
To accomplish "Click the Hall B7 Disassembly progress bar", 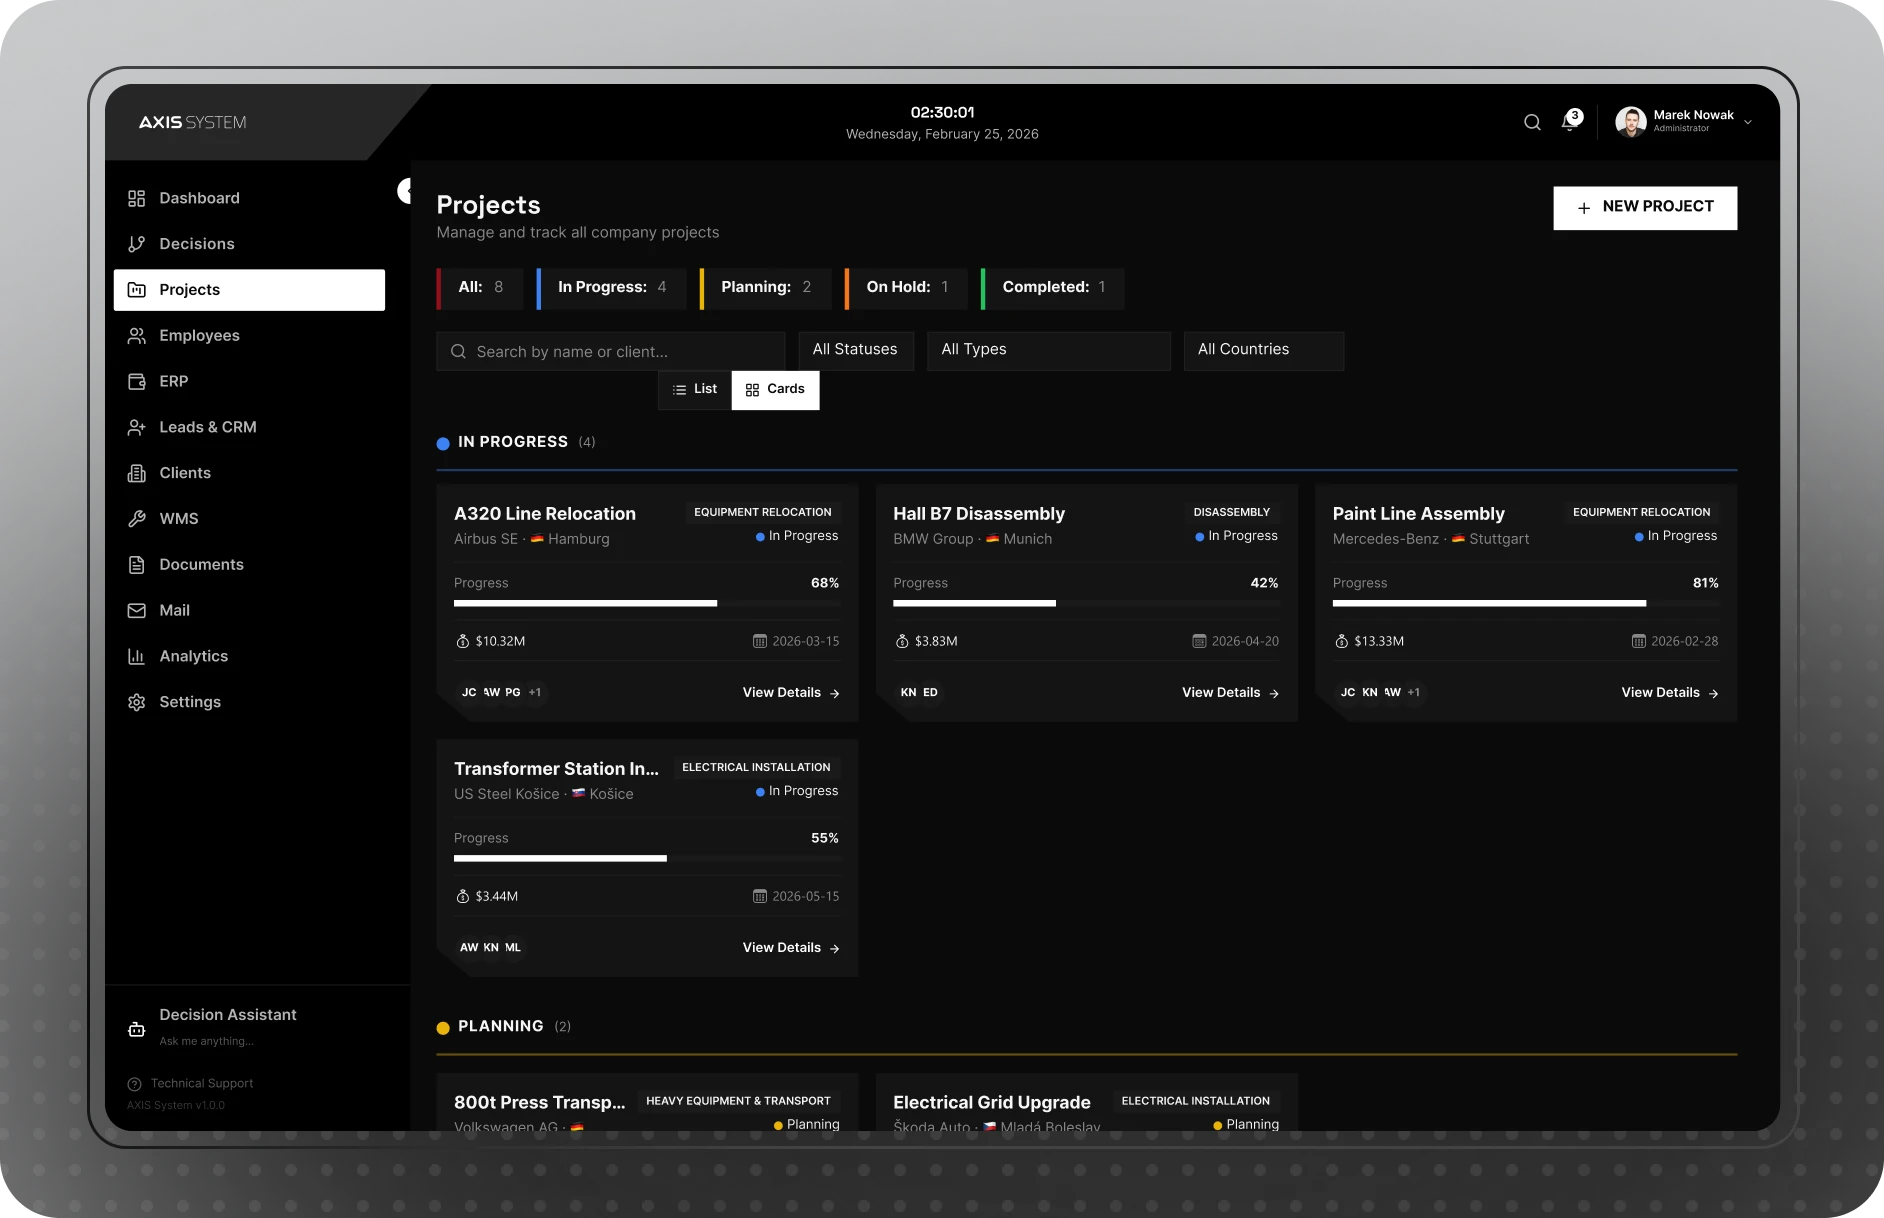I will [1085, 604].
